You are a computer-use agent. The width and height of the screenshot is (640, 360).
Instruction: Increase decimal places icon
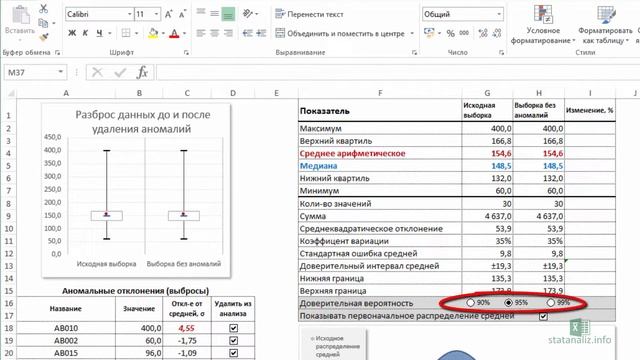coord(482,33)
